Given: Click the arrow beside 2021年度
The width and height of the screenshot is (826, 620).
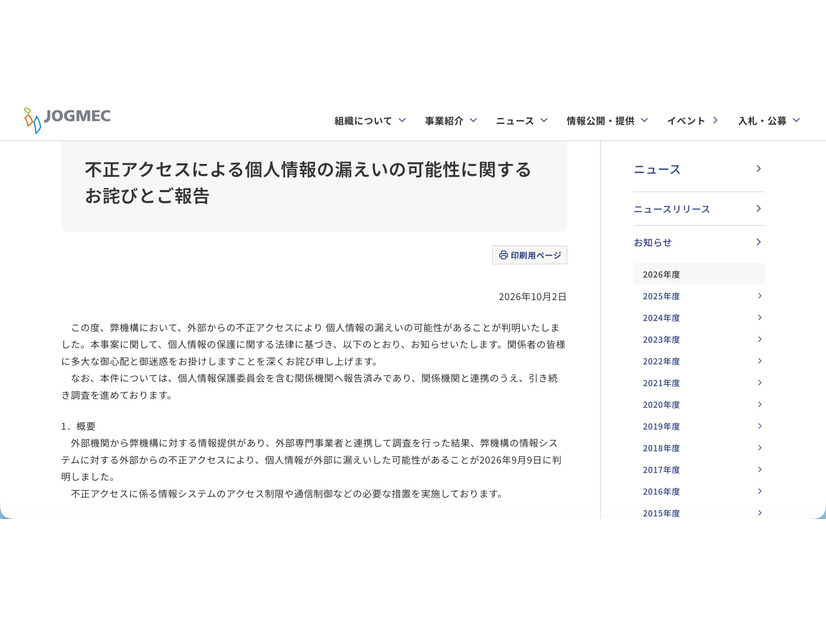Looking at the screenshot, I should coord(760,382).
